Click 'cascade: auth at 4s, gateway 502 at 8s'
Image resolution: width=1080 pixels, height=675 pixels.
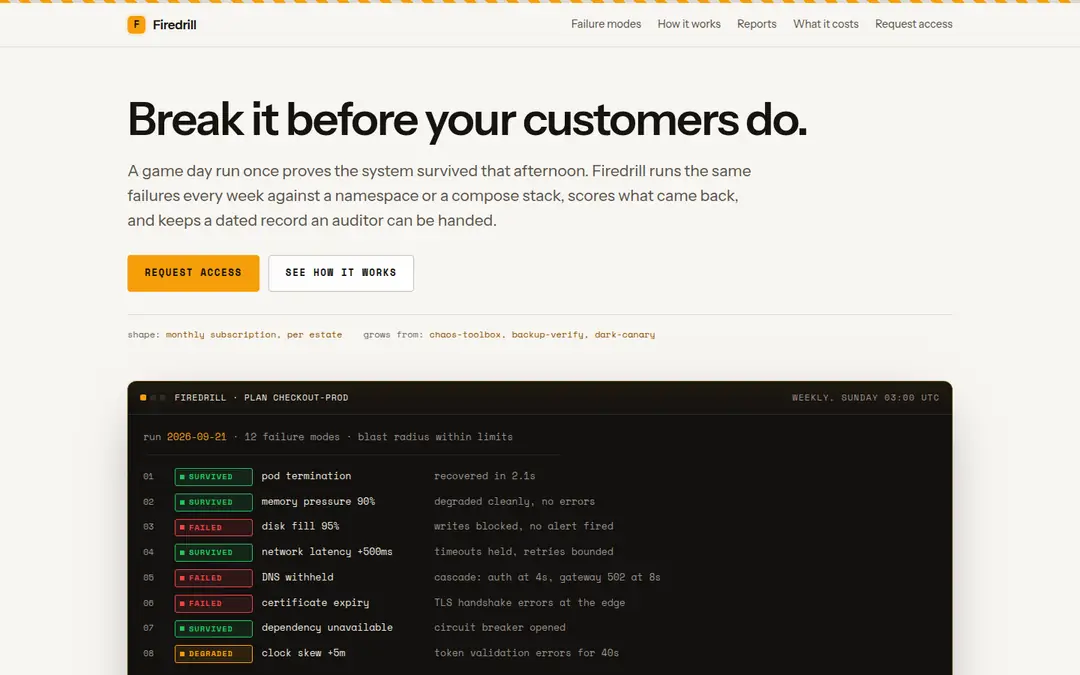(547, 577)
